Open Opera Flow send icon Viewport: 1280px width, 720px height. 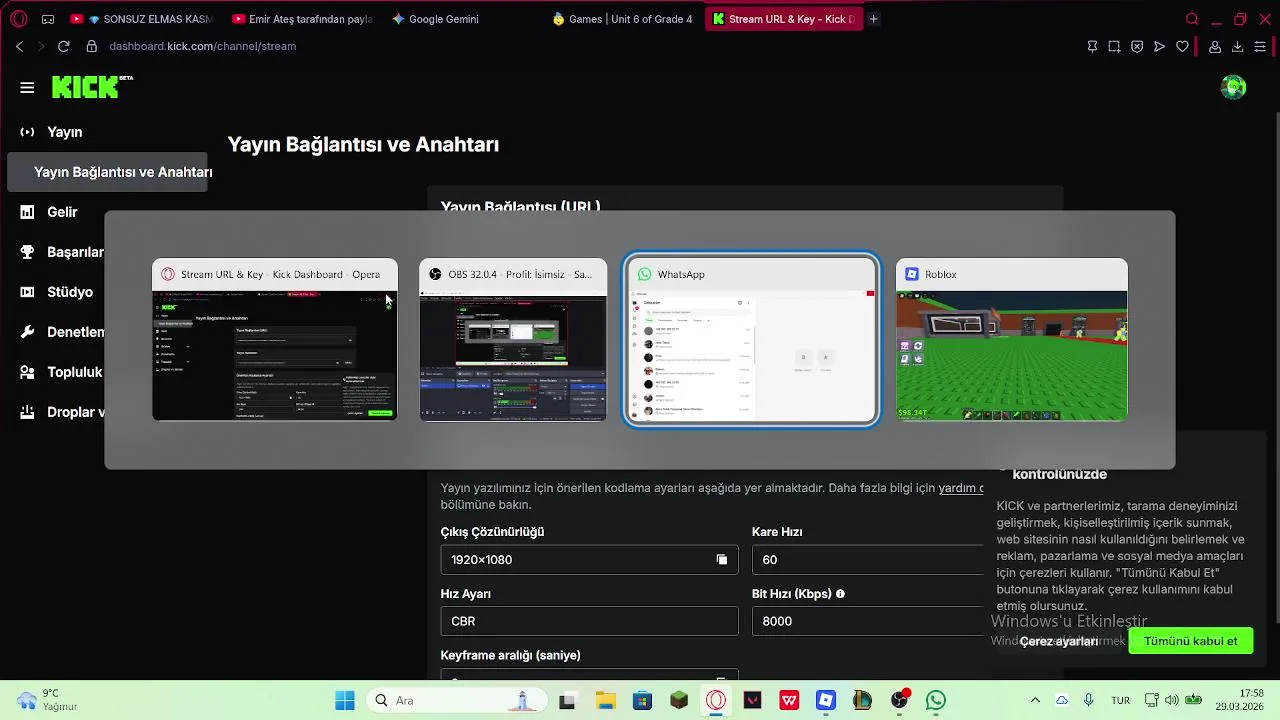click(x=1159, y=46)
